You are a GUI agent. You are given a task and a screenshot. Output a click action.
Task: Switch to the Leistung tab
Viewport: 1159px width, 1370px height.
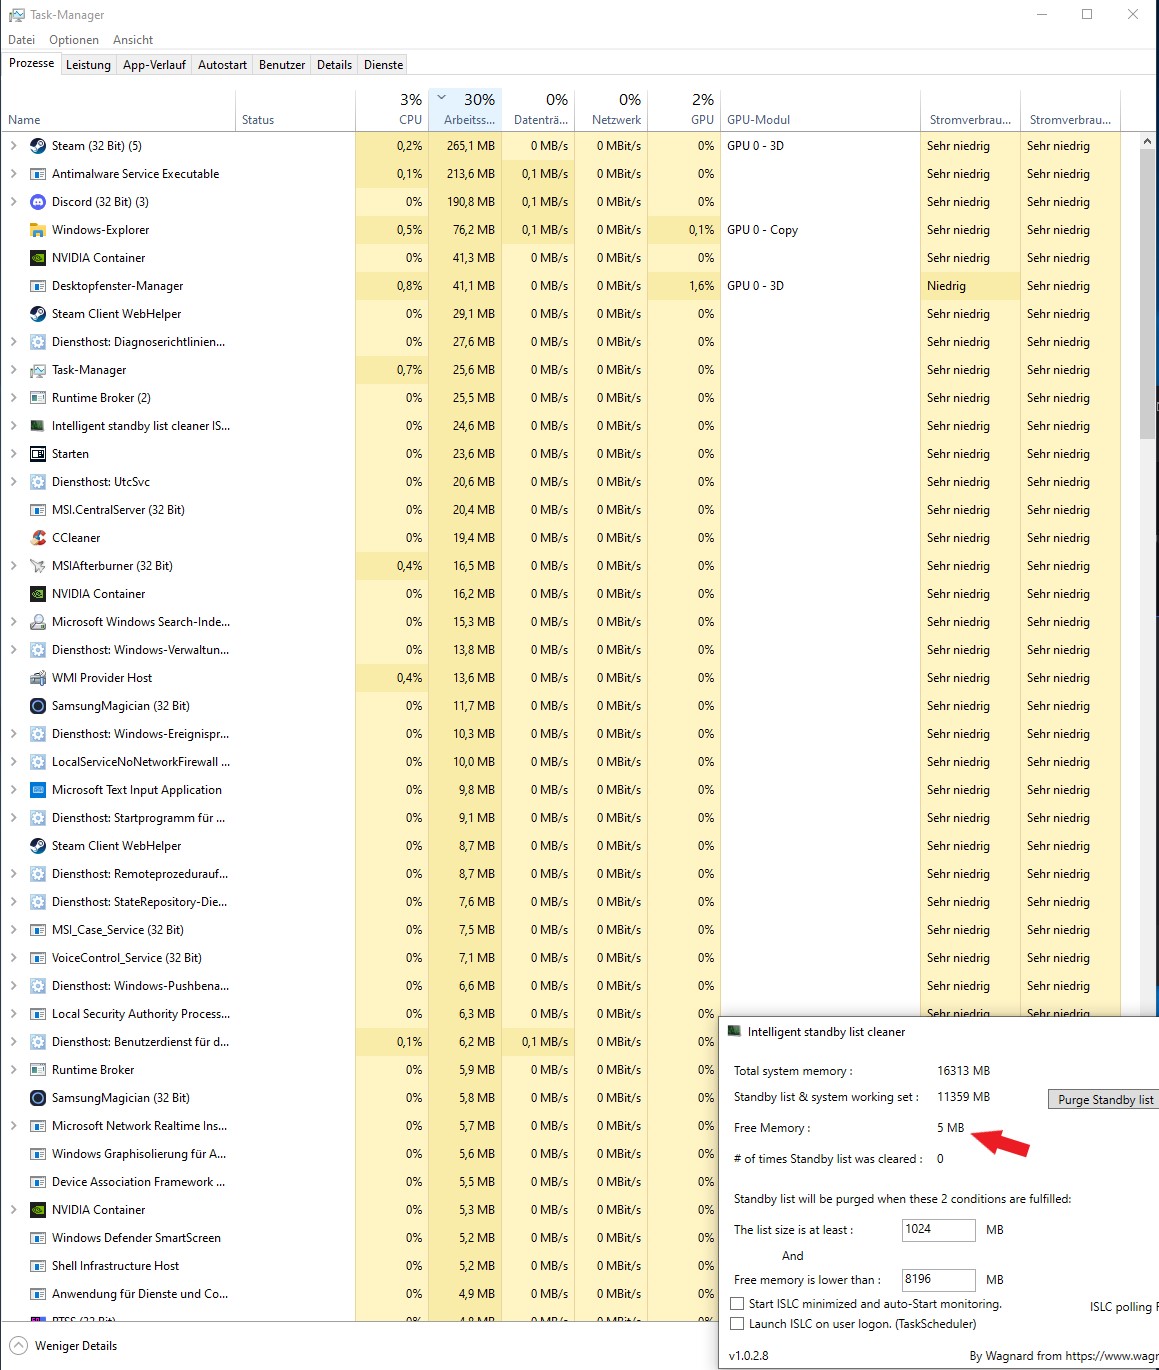(88, 65)
